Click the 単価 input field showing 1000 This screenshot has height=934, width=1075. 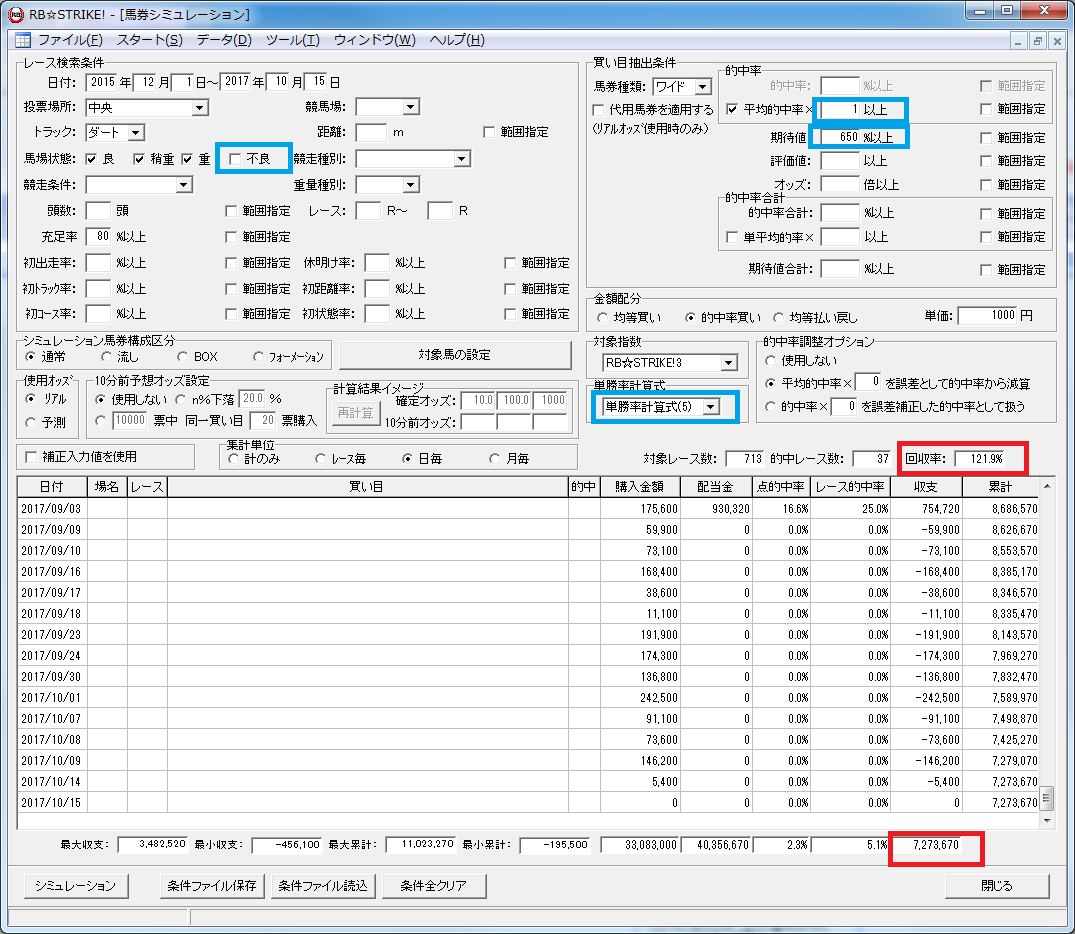click(987, 315)
